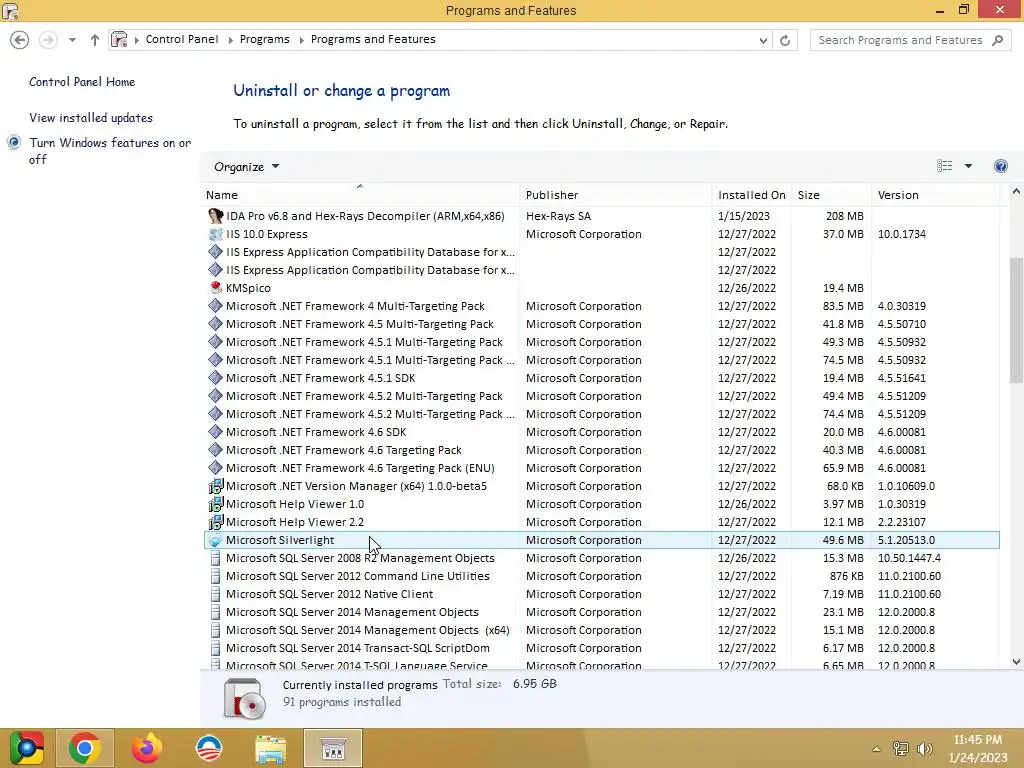1024x768 pixels.
Task: Open the network tray icon
Action: pos(901,749)
